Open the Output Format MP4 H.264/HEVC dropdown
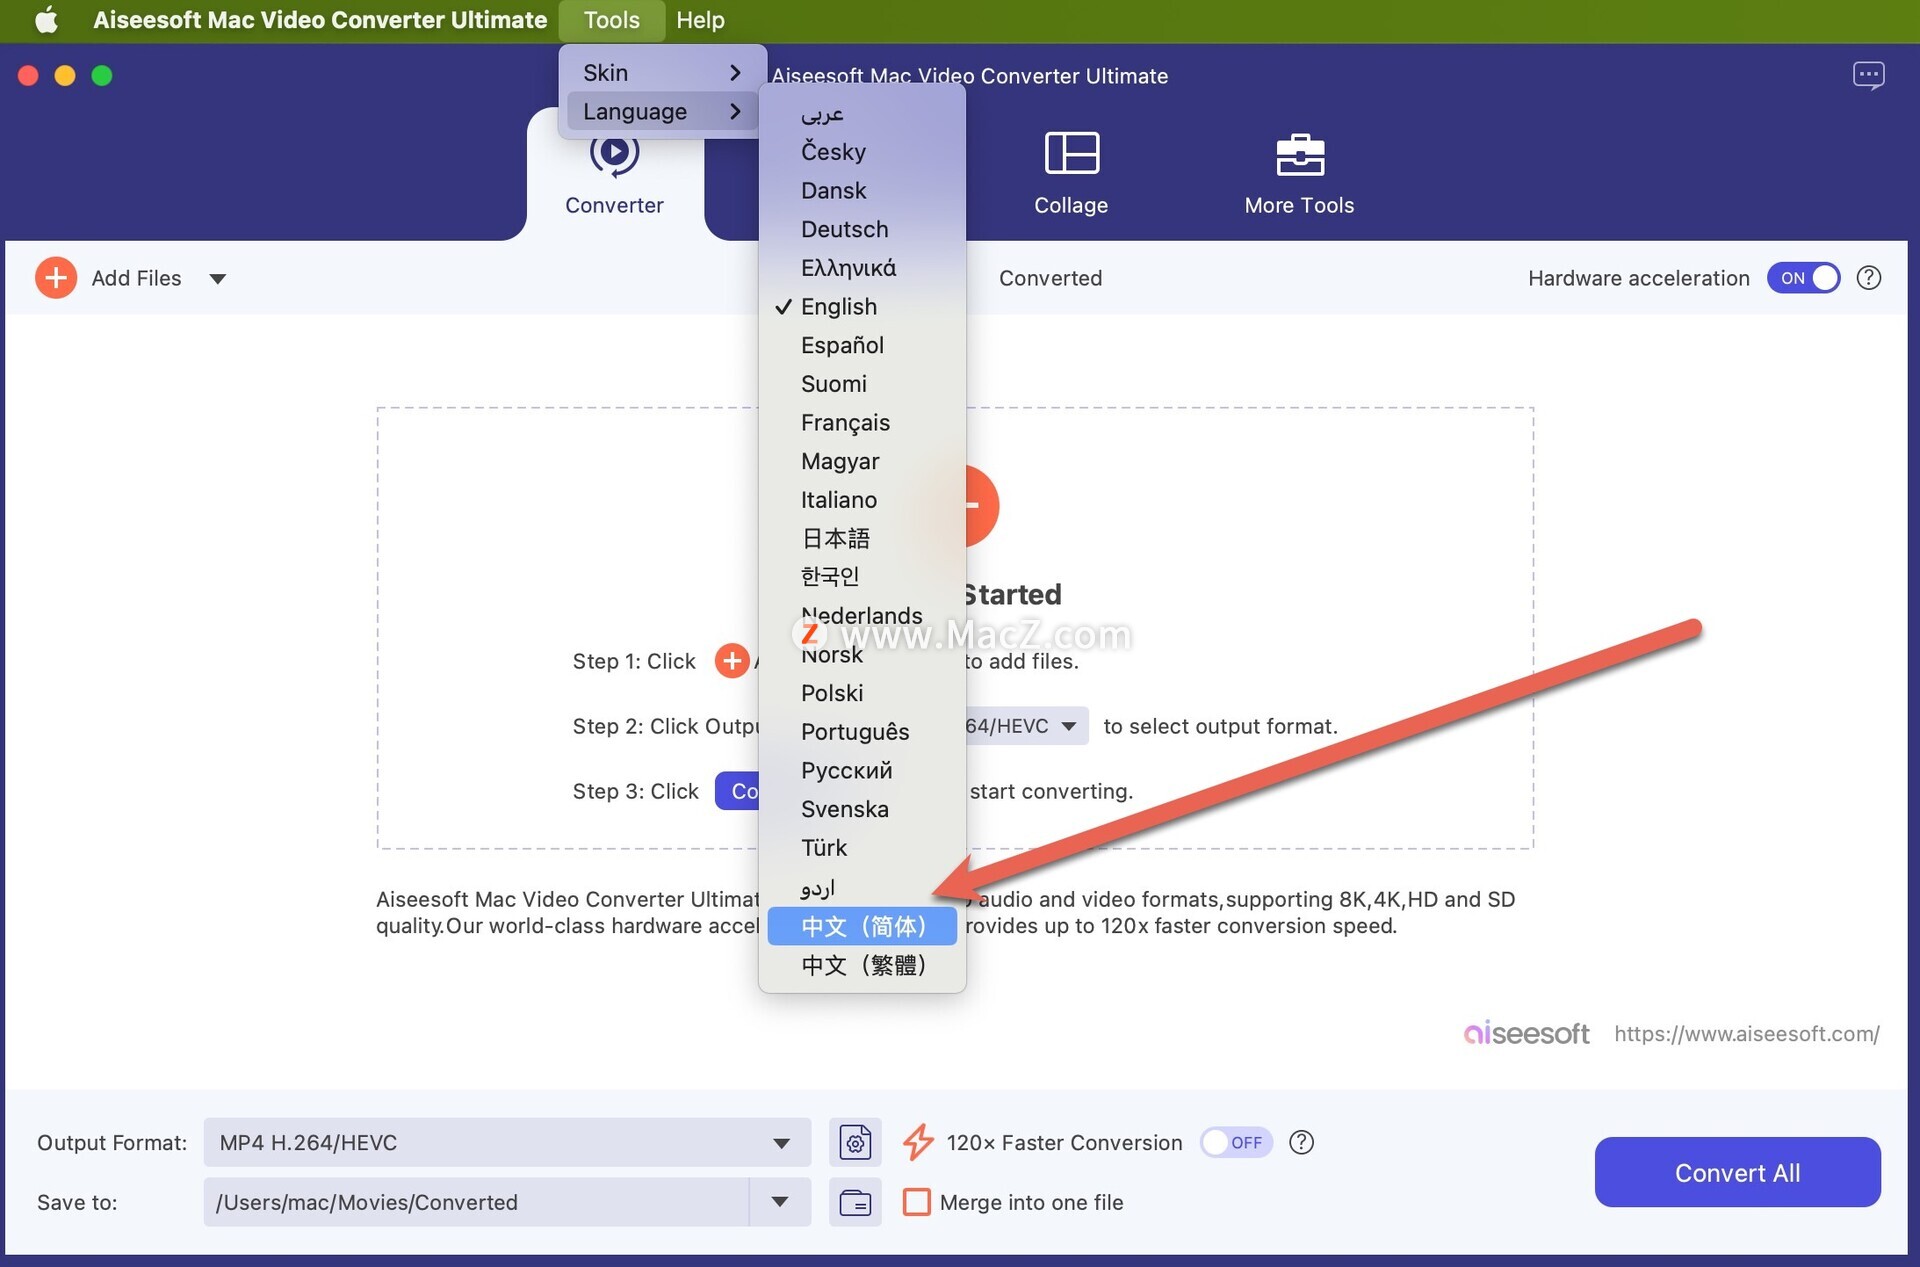The image size is (1920, 1267). [x=507, y=1142]
